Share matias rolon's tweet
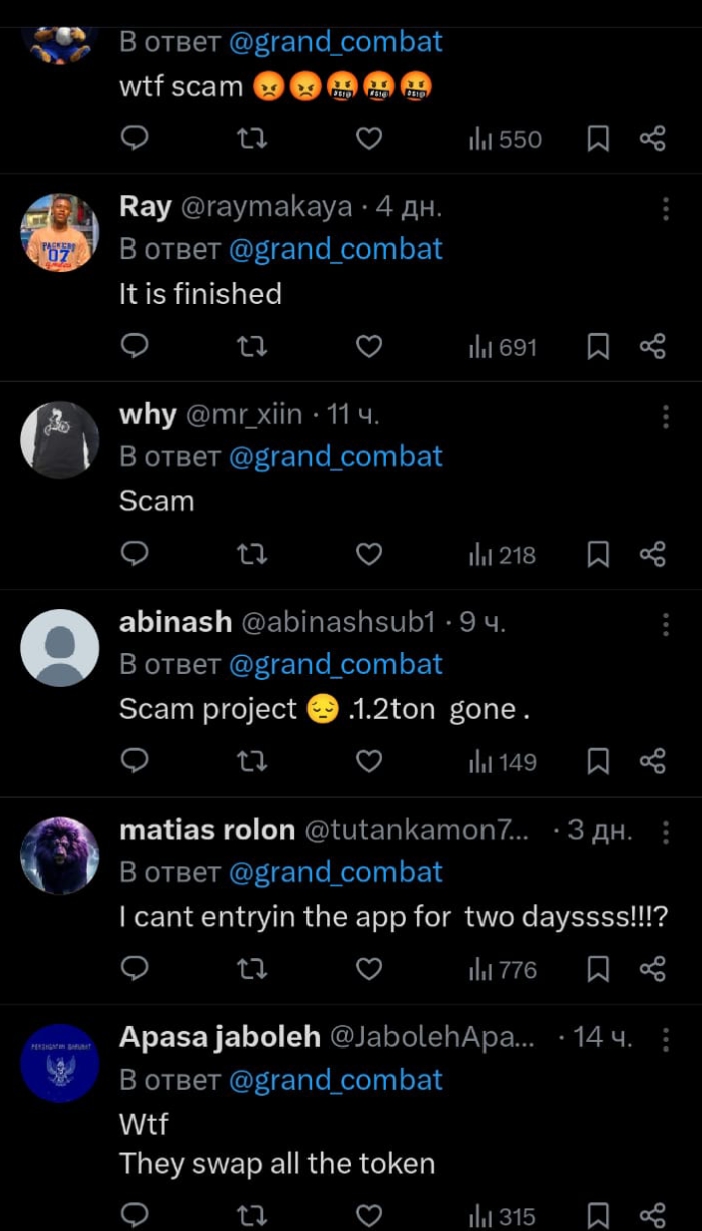 pos(652,969)
